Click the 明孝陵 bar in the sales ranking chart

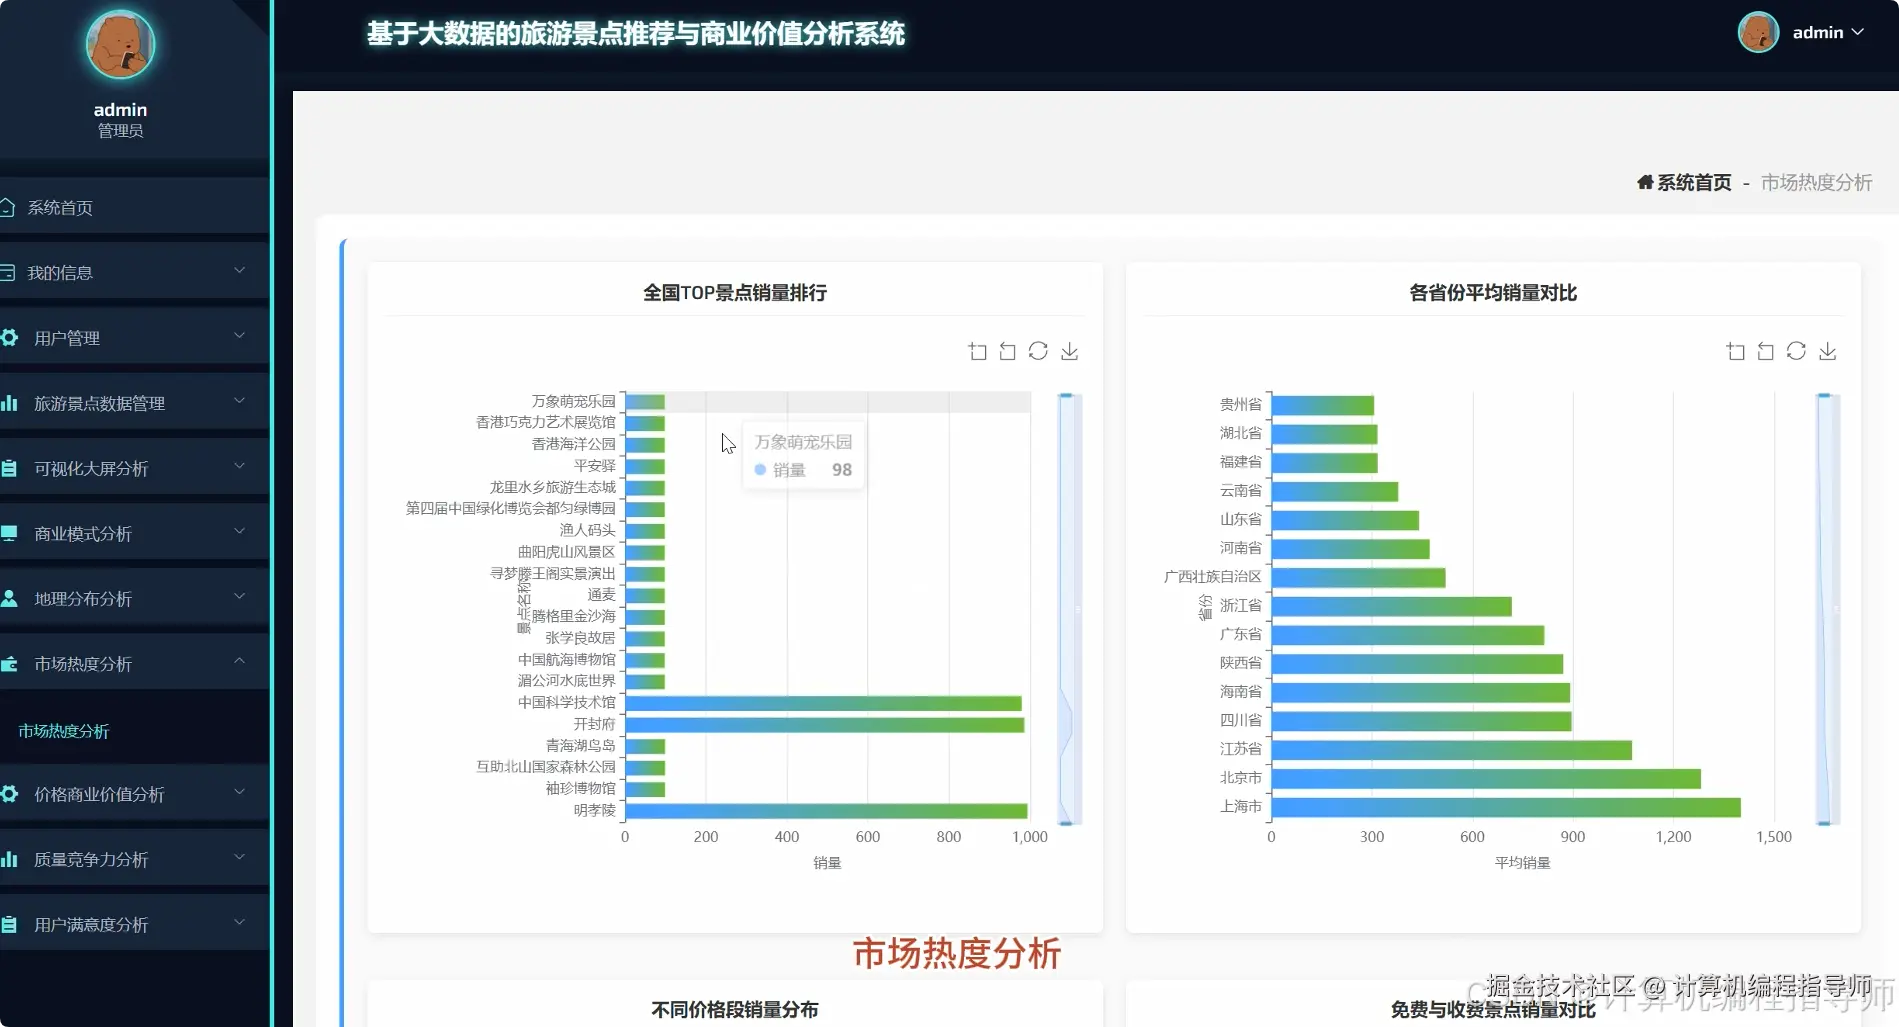[x=826, y=810]
